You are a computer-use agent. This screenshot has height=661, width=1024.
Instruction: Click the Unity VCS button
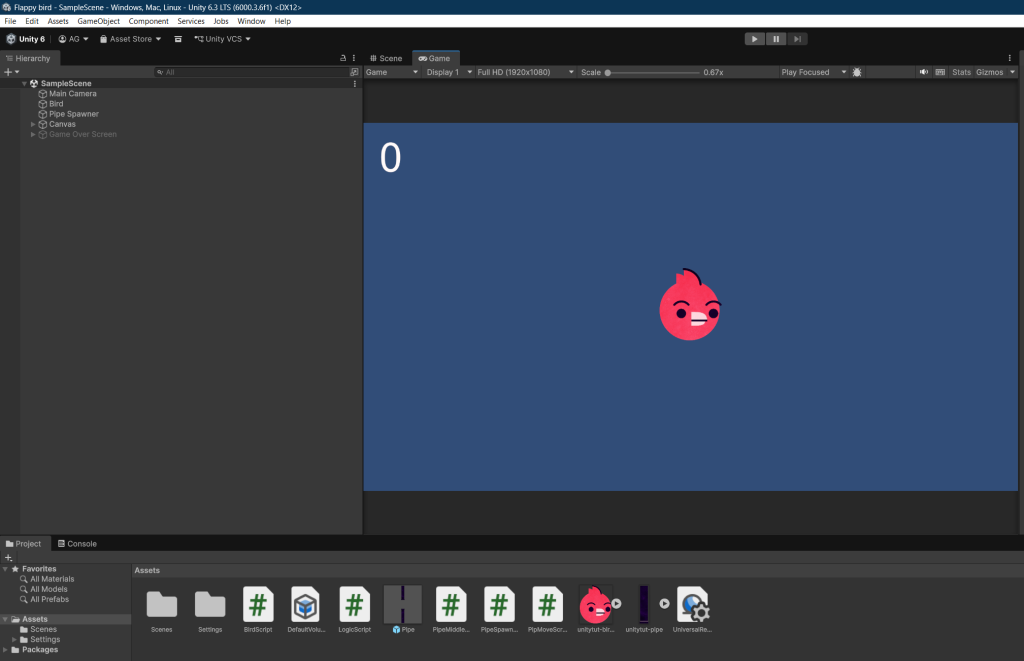pyautogui.click(x=222, y=39)
